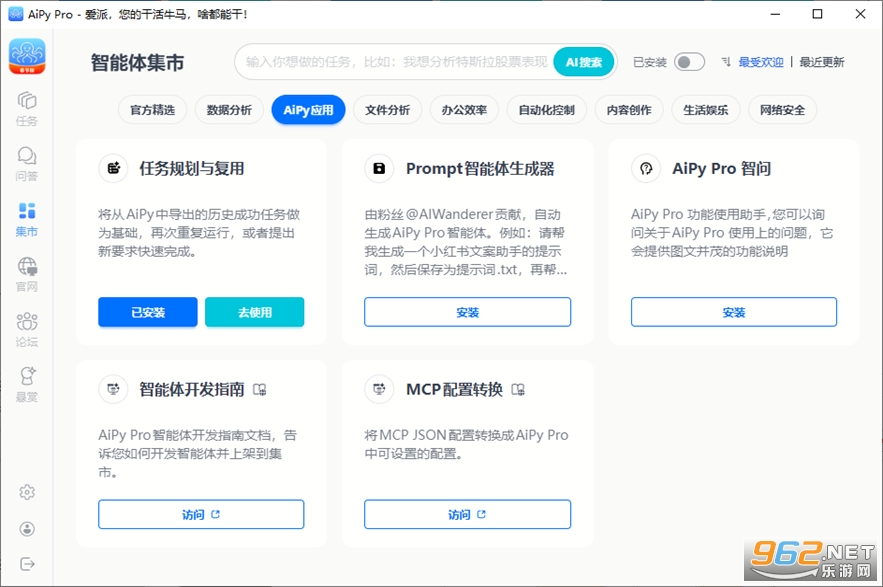
Task: Open the 问答 Q&A sidebar icon
Action: (26, 164)
